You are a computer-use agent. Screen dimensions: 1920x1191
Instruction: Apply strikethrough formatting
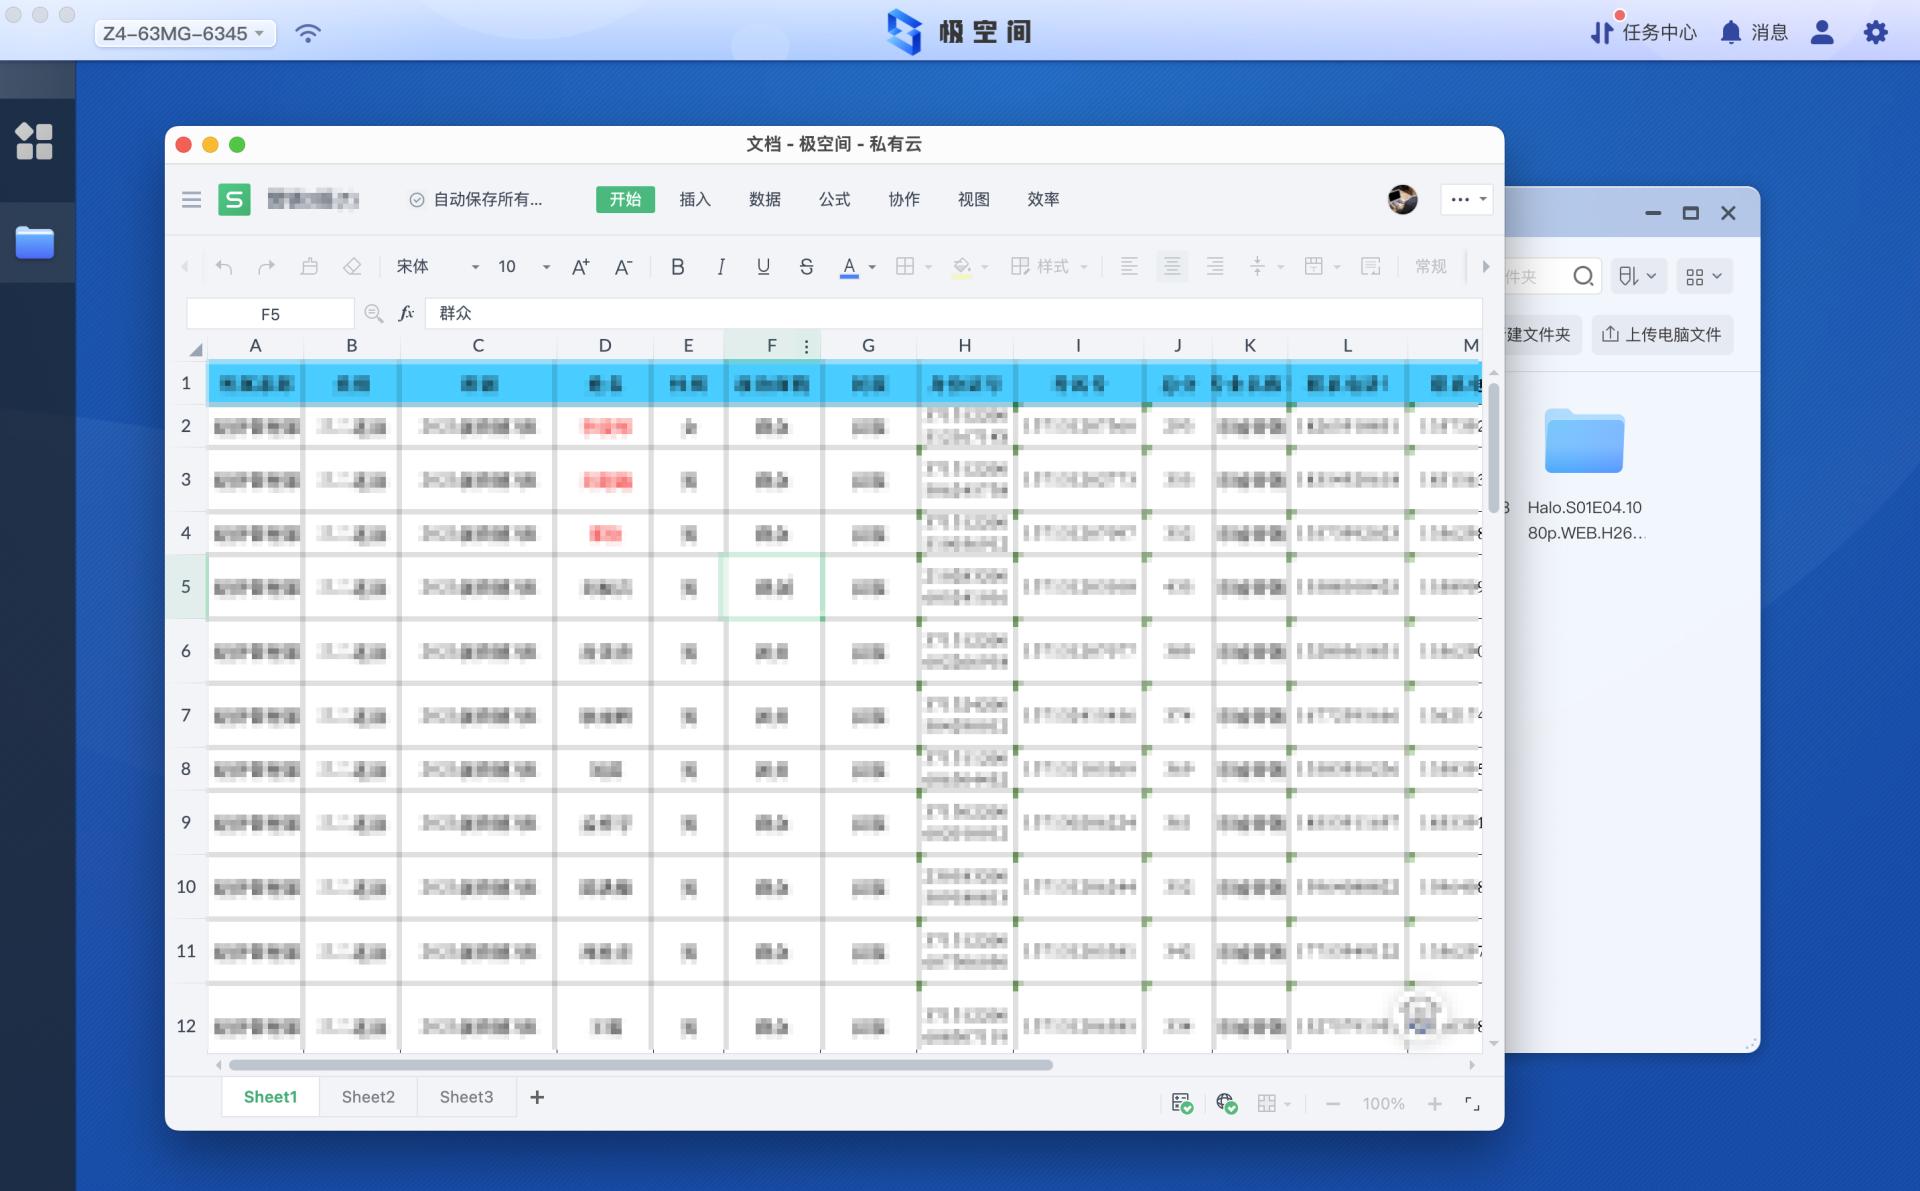click(x=806, y=267)
